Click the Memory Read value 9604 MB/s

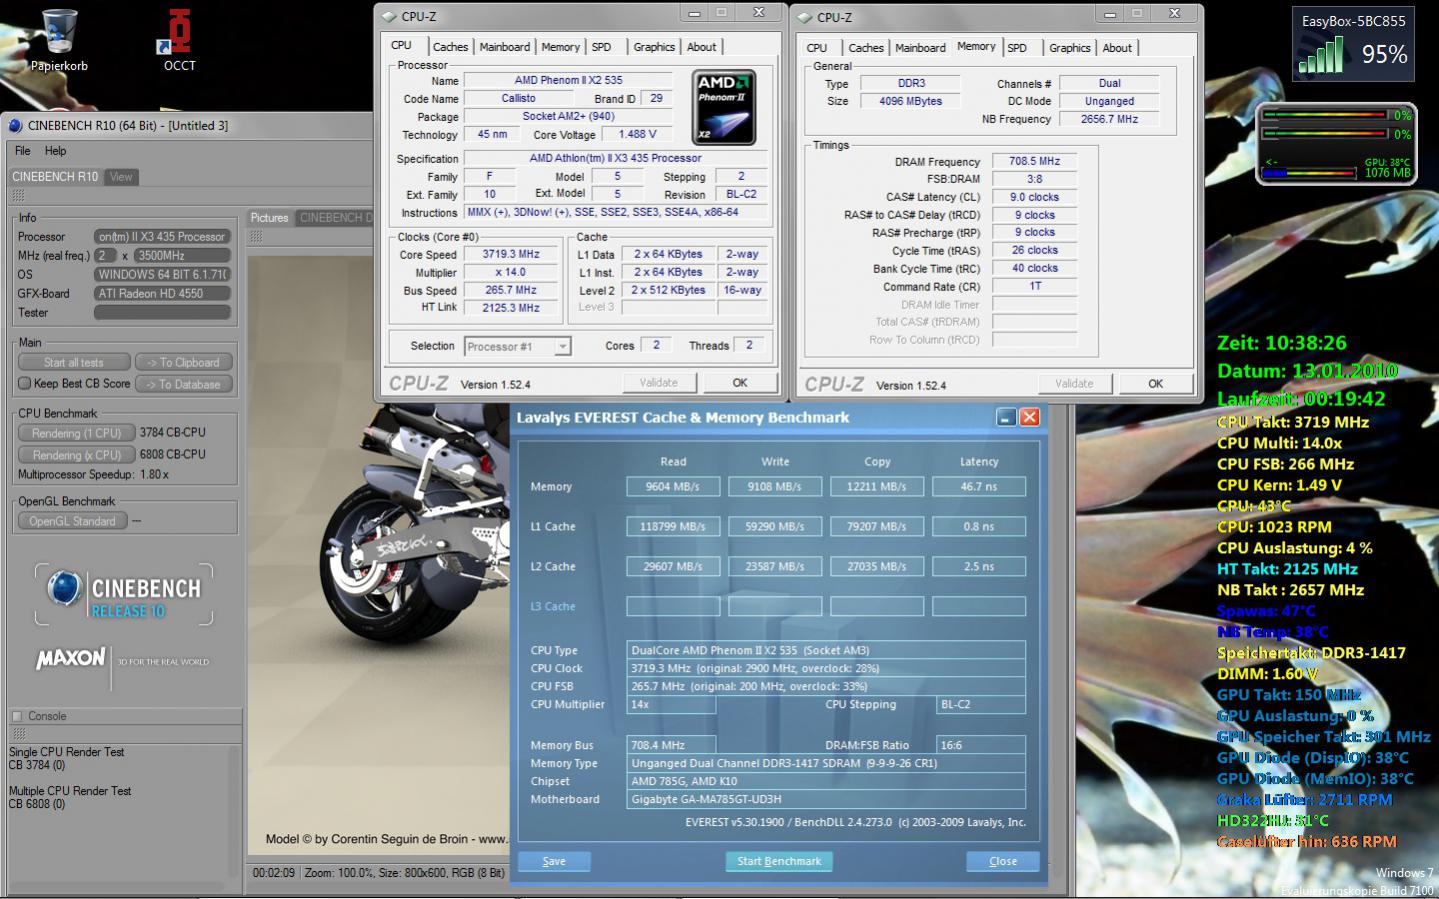point(673,486)
